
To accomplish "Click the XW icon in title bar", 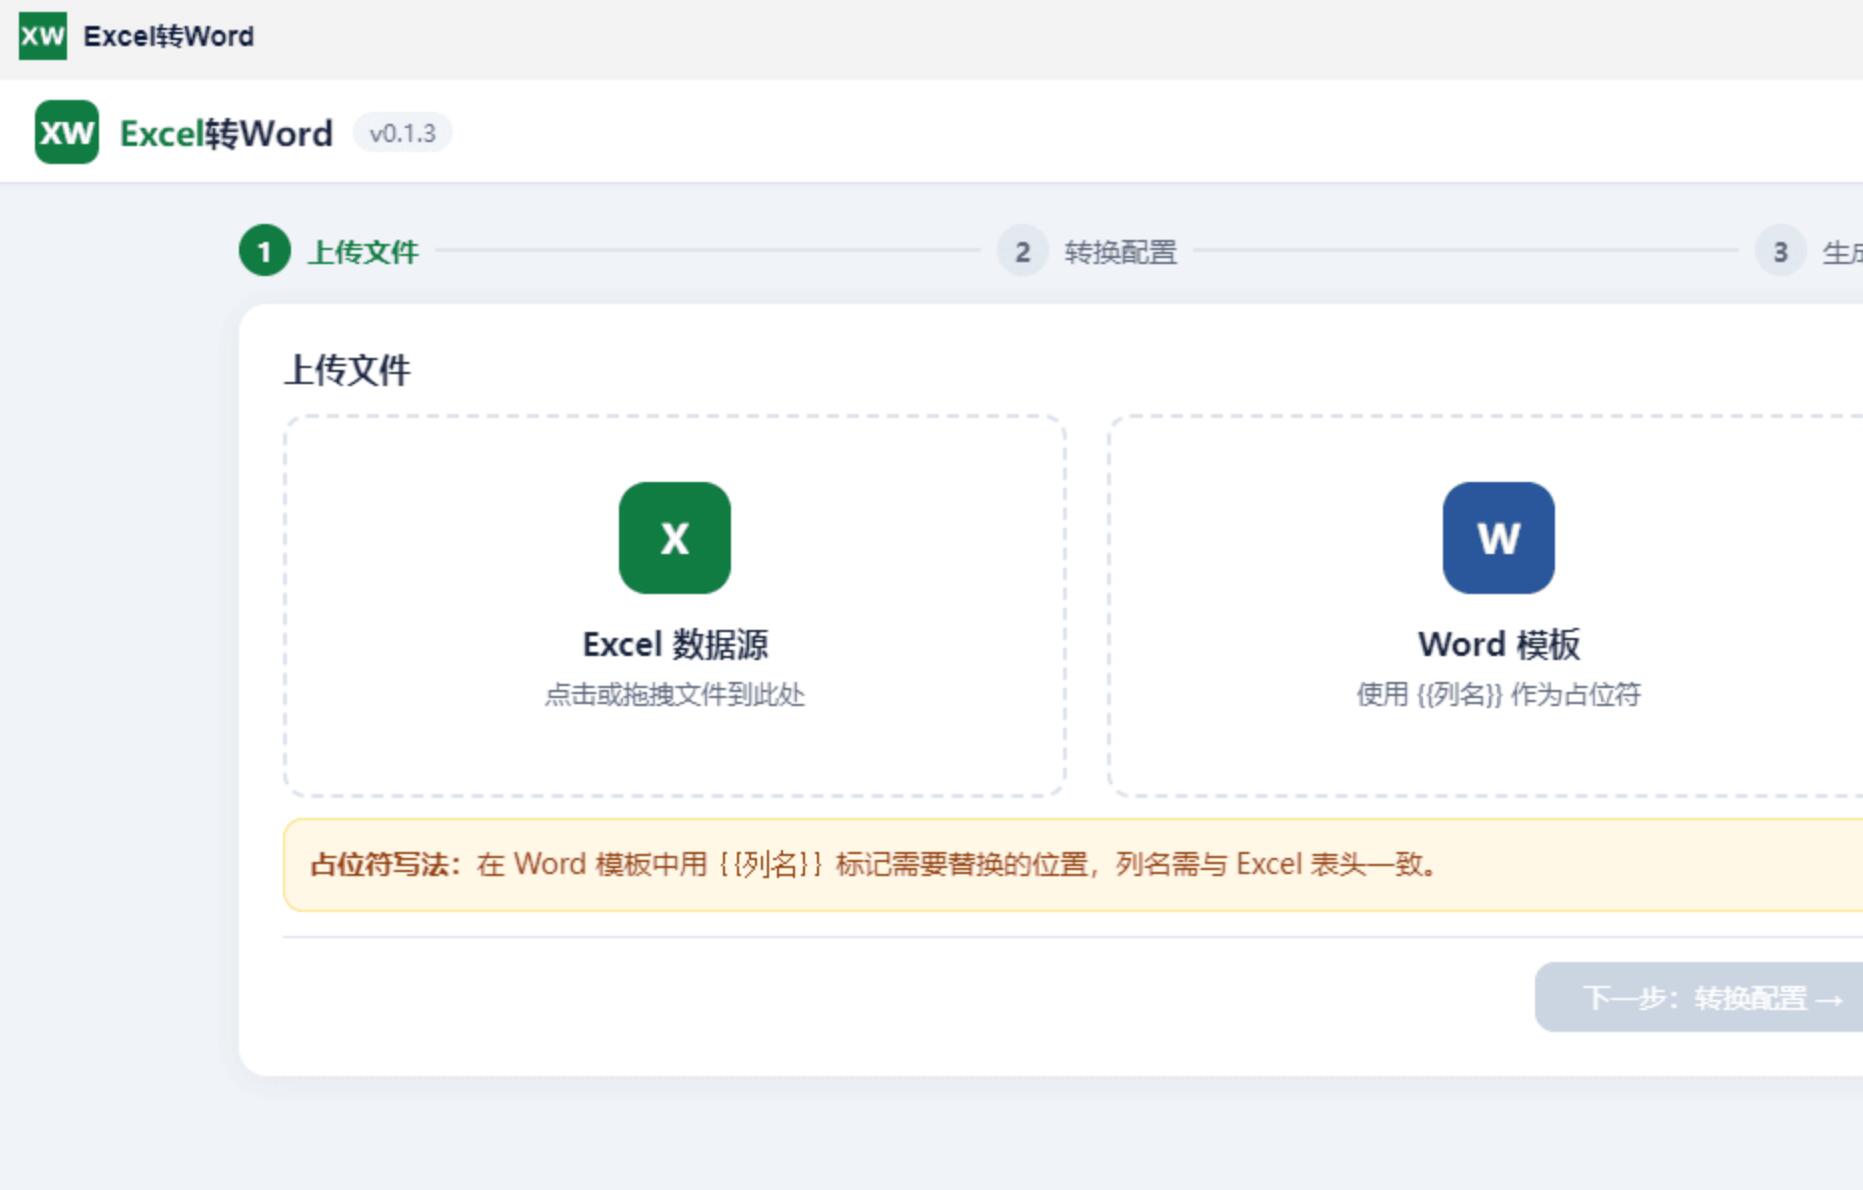I will [x=43, y=36].
